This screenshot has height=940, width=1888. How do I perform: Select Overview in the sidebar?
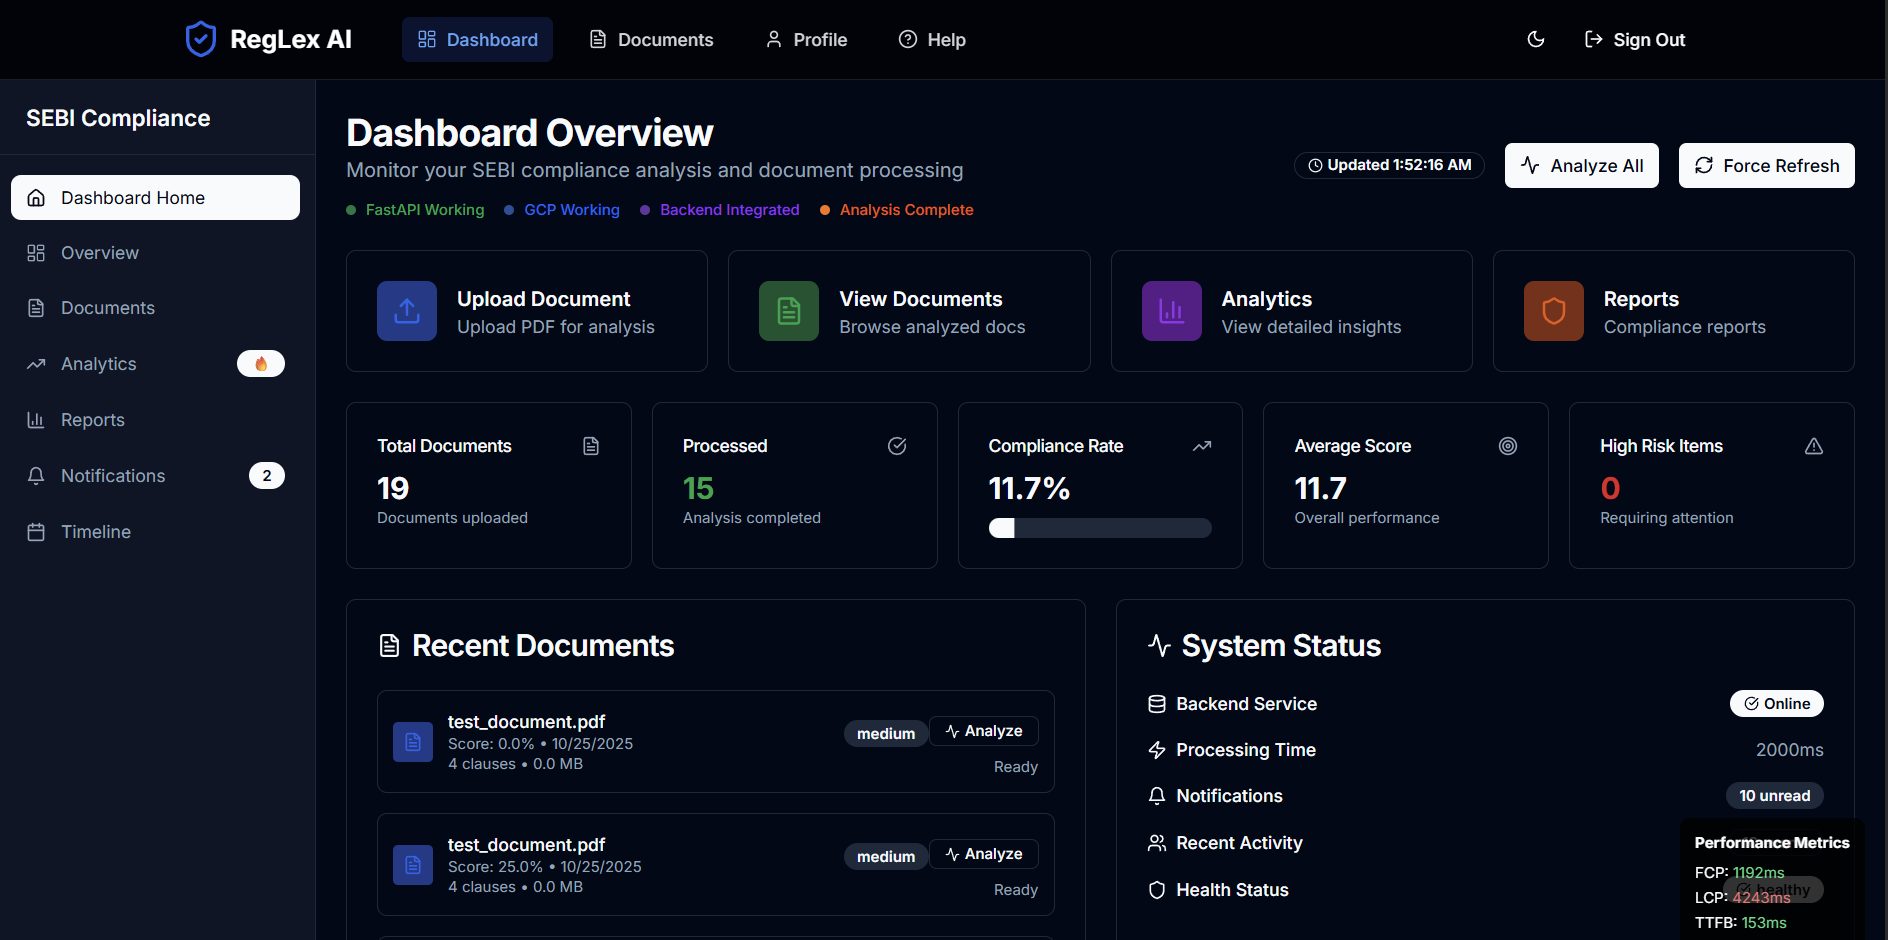pos(100,253)
